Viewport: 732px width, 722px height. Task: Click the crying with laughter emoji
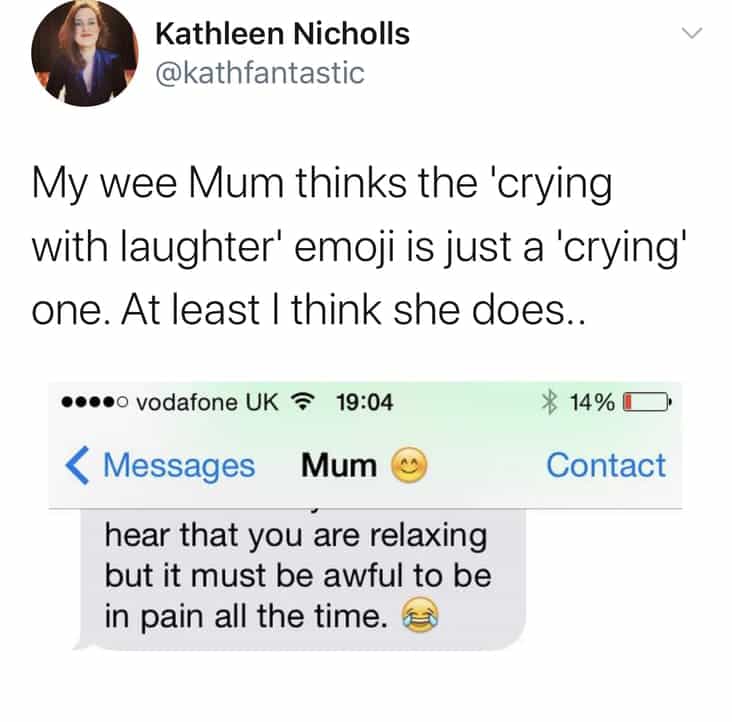coord(420,614)
